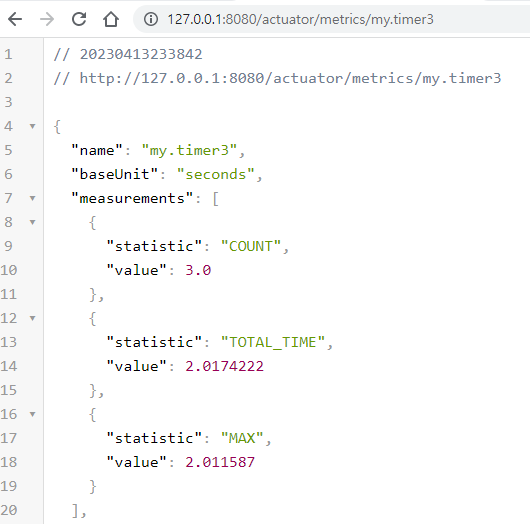Select the value 2.0174222
The height and width of the screenshot is (524, 530).
point(224,366)
